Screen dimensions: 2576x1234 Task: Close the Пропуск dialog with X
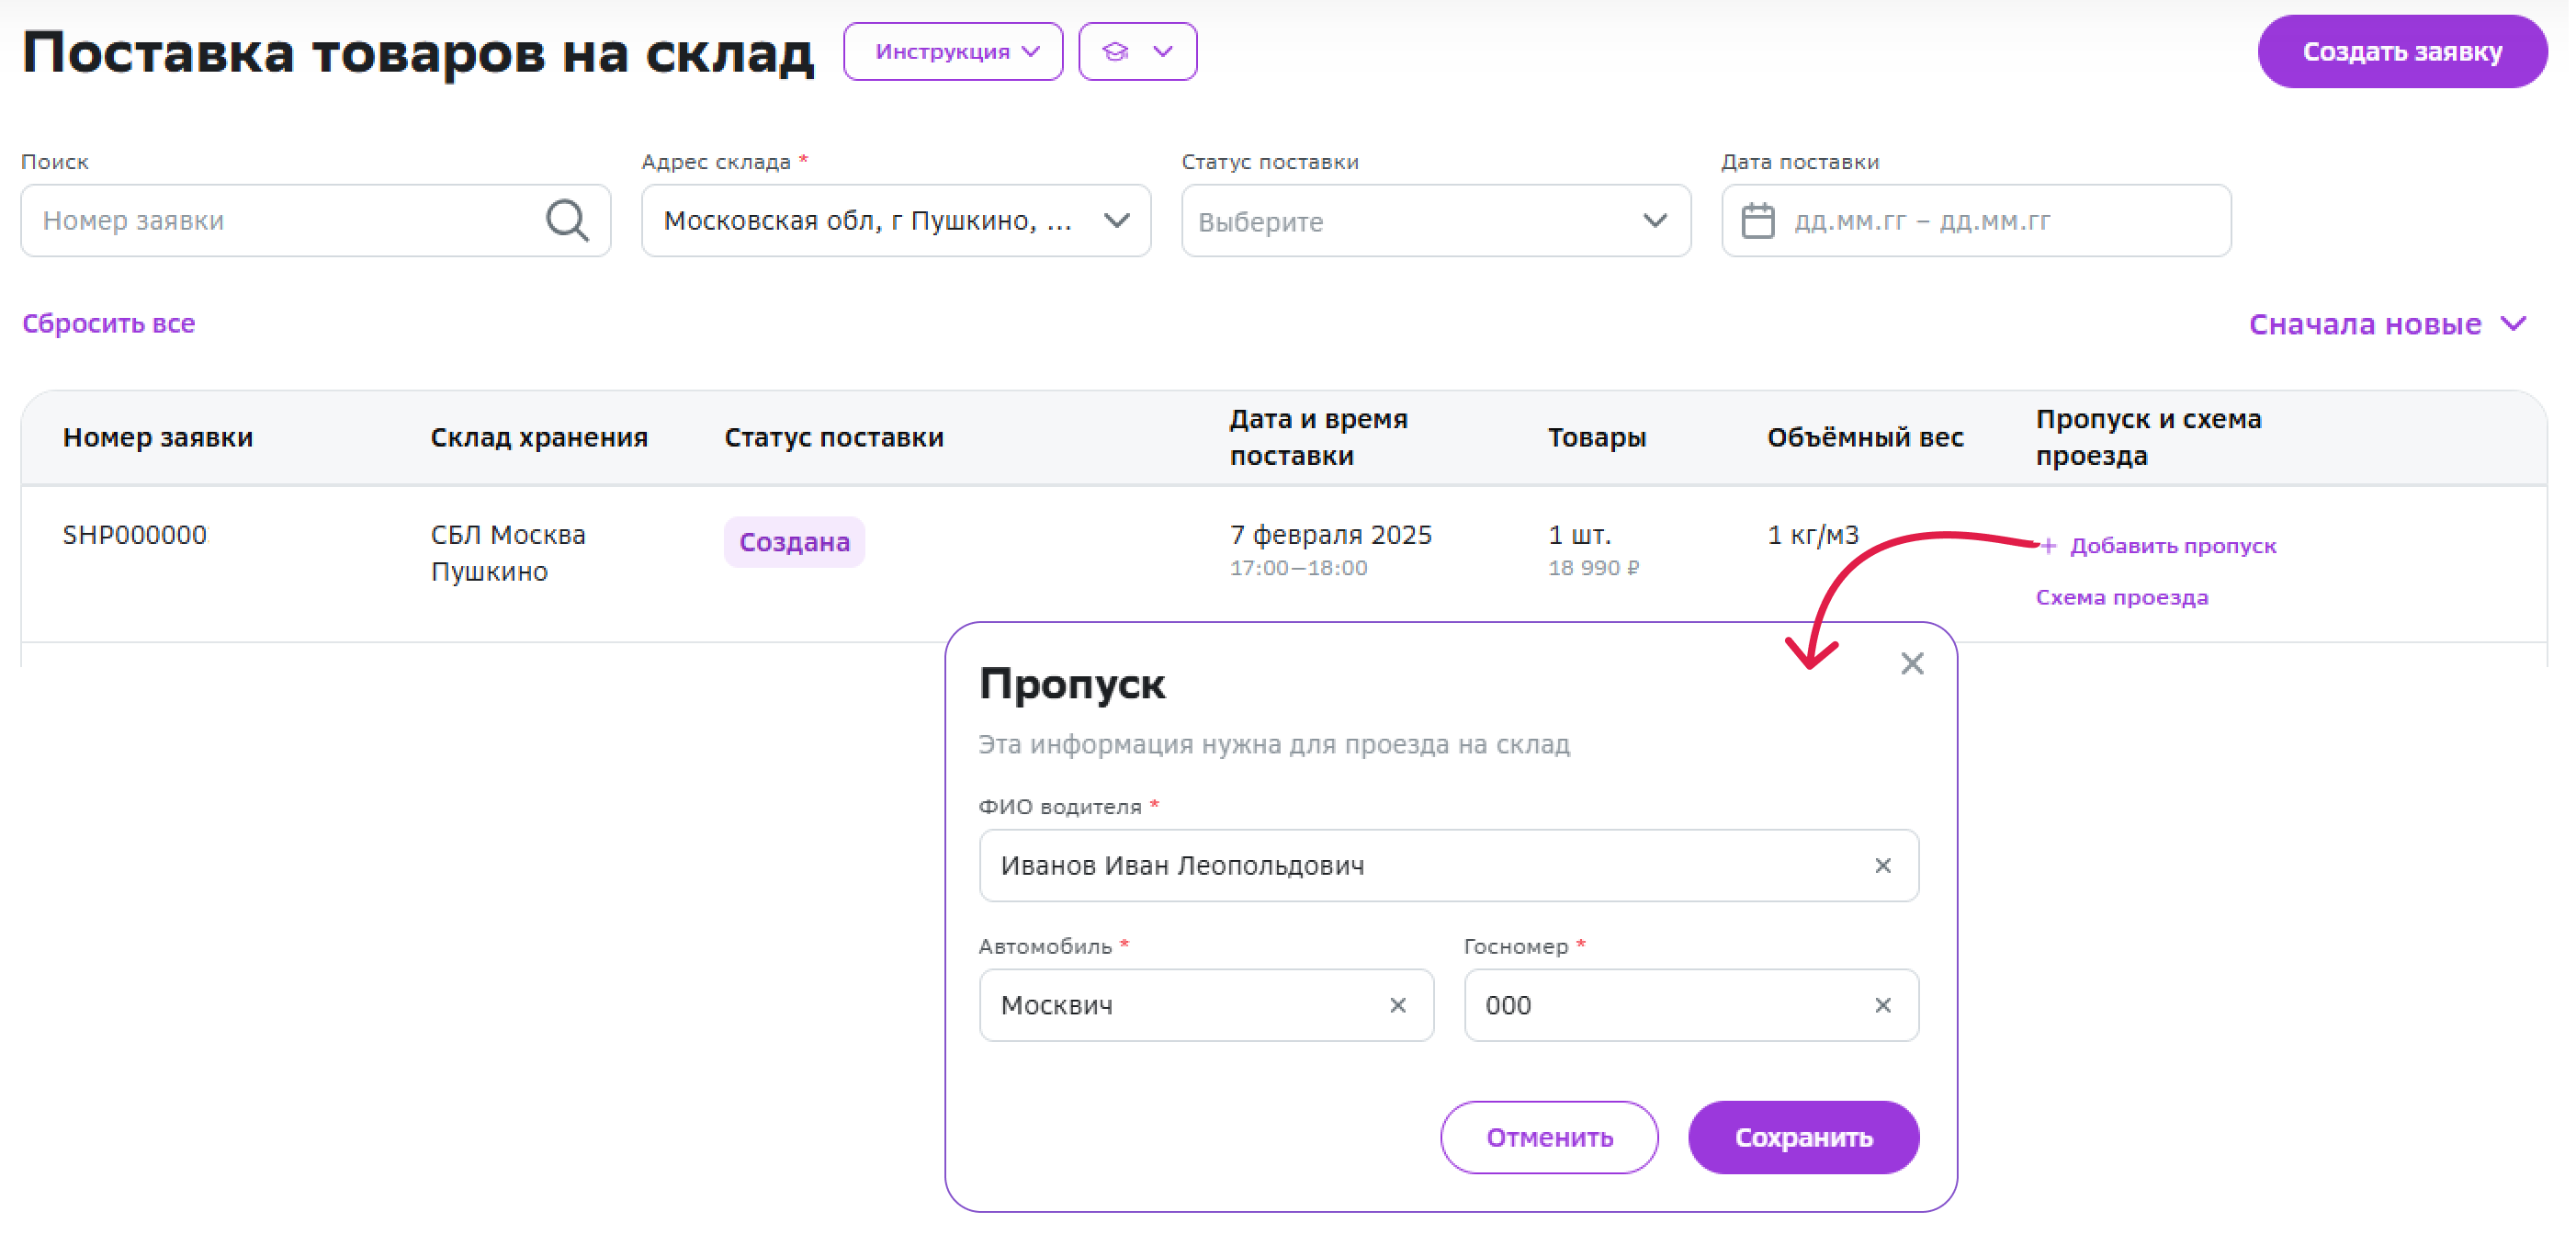coord(1911,664)
